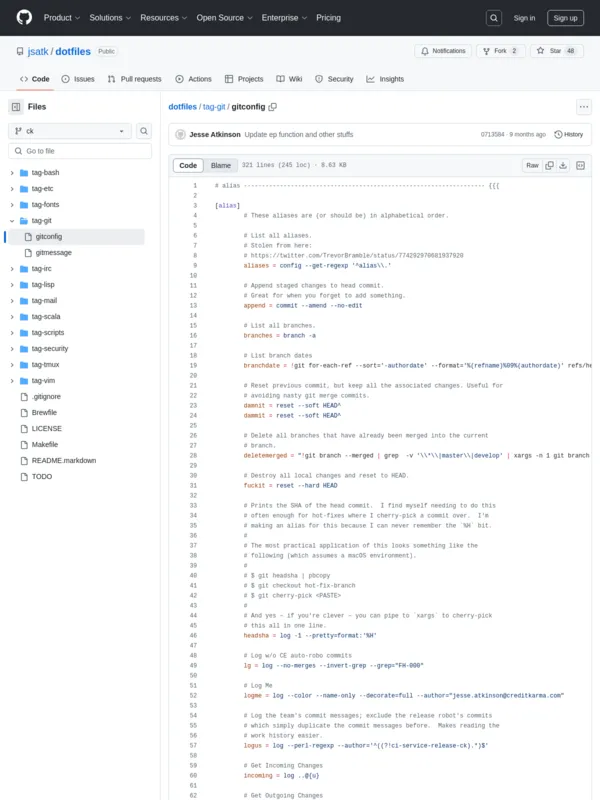Screen dimensions: 600x800
Task: Click the Sign up button
Action: pos(565,18)
